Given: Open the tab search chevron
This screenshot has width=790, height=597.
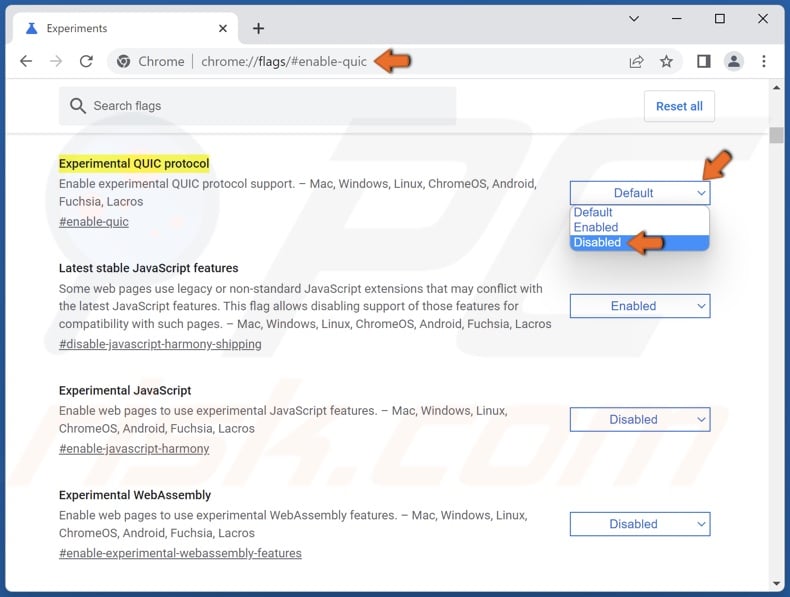Looking at the screenshot, I should pyautogui.click(x=634, y=19).
